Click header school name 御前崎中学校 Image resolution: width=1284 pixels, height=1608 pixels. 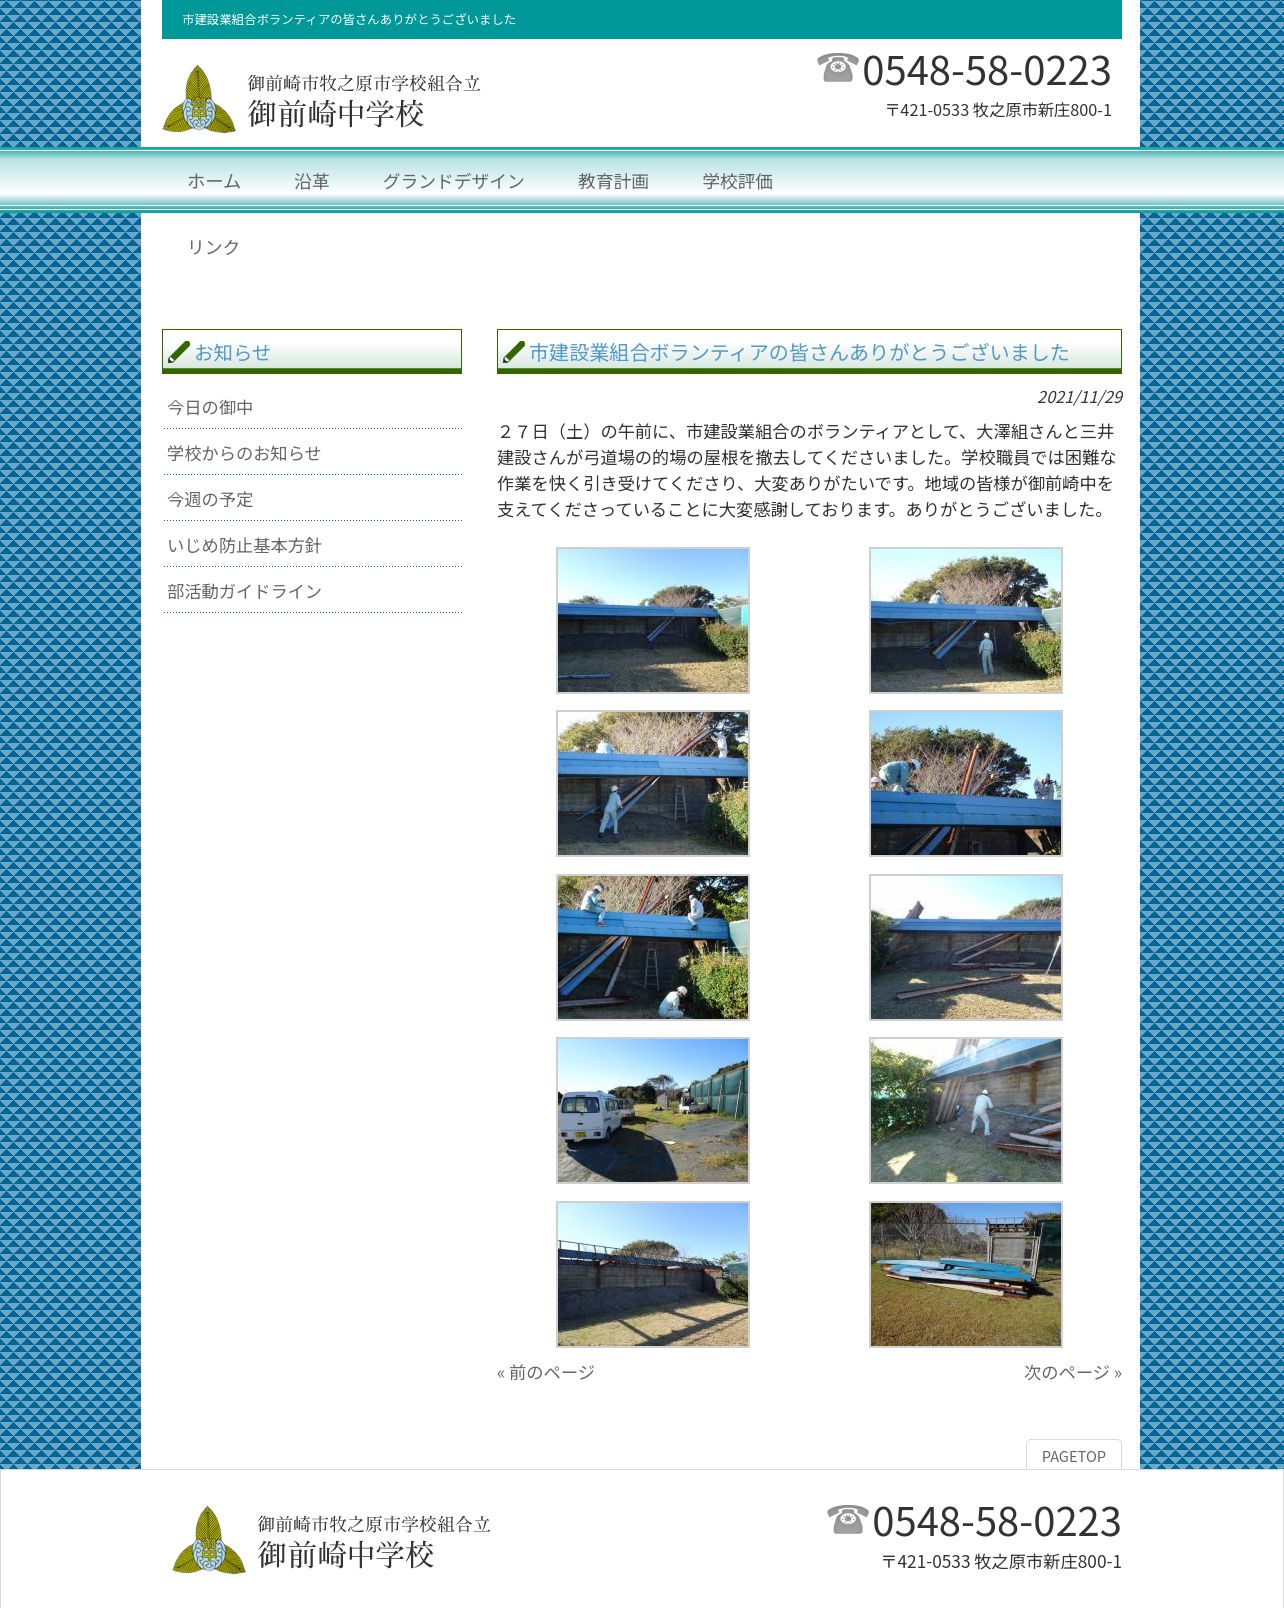[x=336, y=113]
